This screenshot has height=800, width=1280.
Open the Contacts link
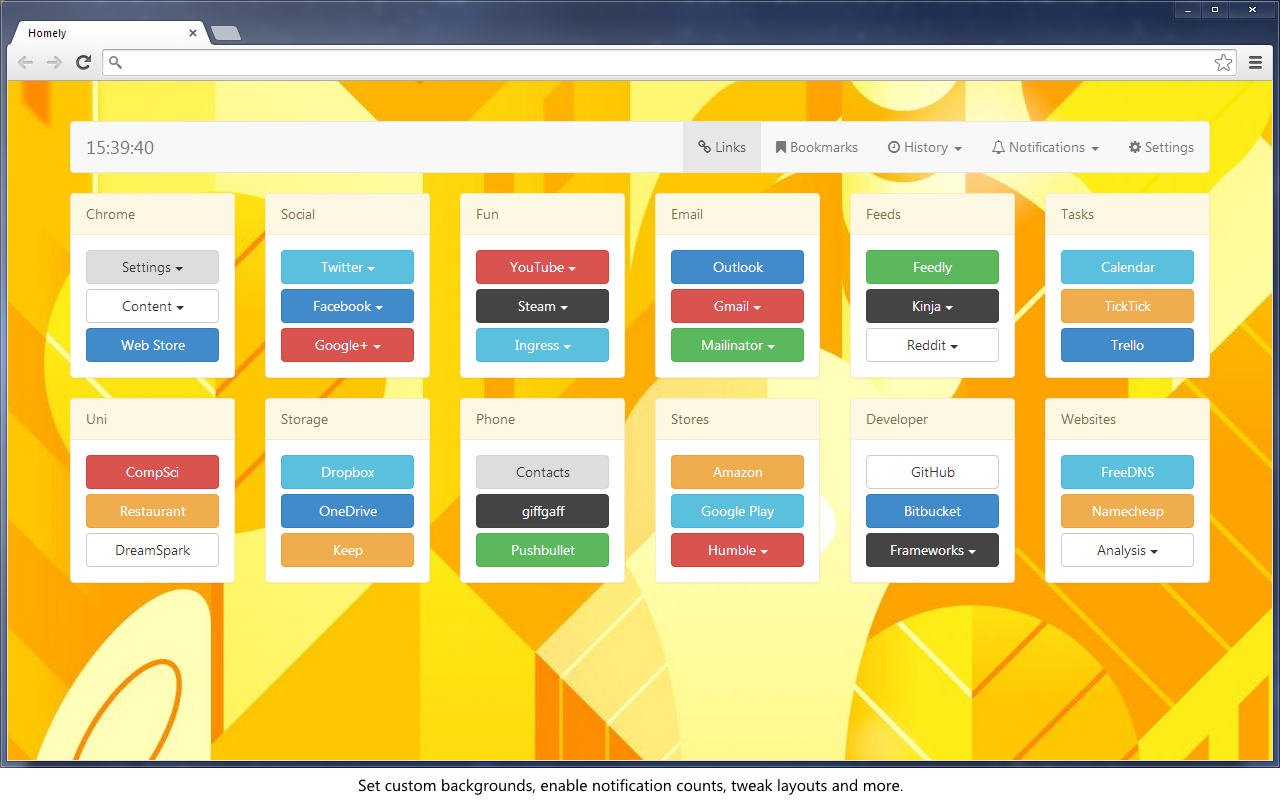pos(542,472)
